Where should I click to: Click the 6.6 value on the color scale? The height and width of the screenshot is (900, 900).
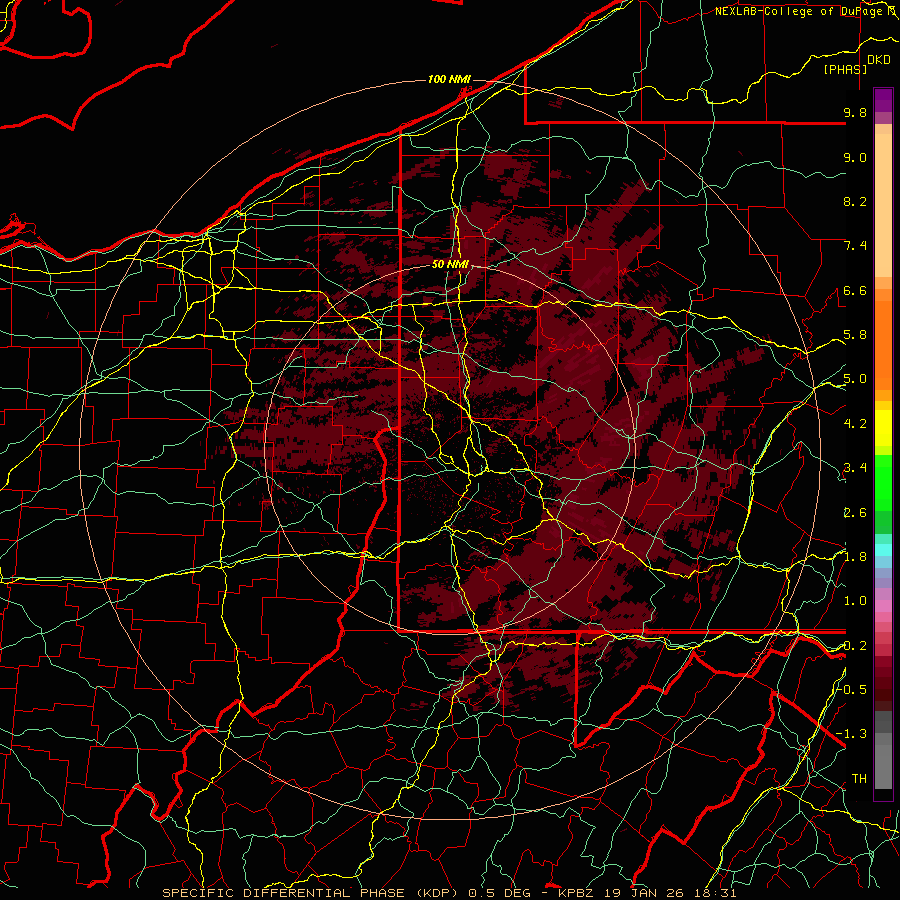coord(855,290)
